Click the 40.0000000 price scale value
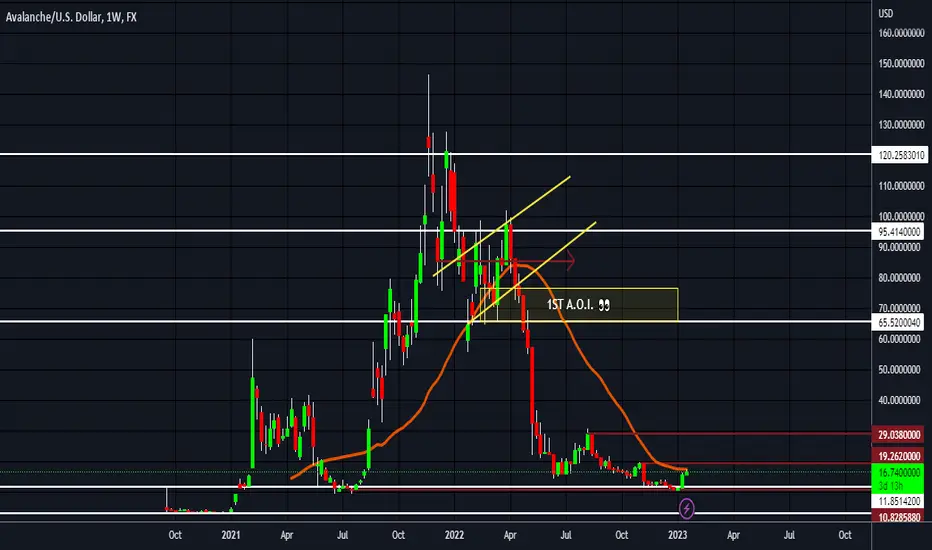 [901, 400]
